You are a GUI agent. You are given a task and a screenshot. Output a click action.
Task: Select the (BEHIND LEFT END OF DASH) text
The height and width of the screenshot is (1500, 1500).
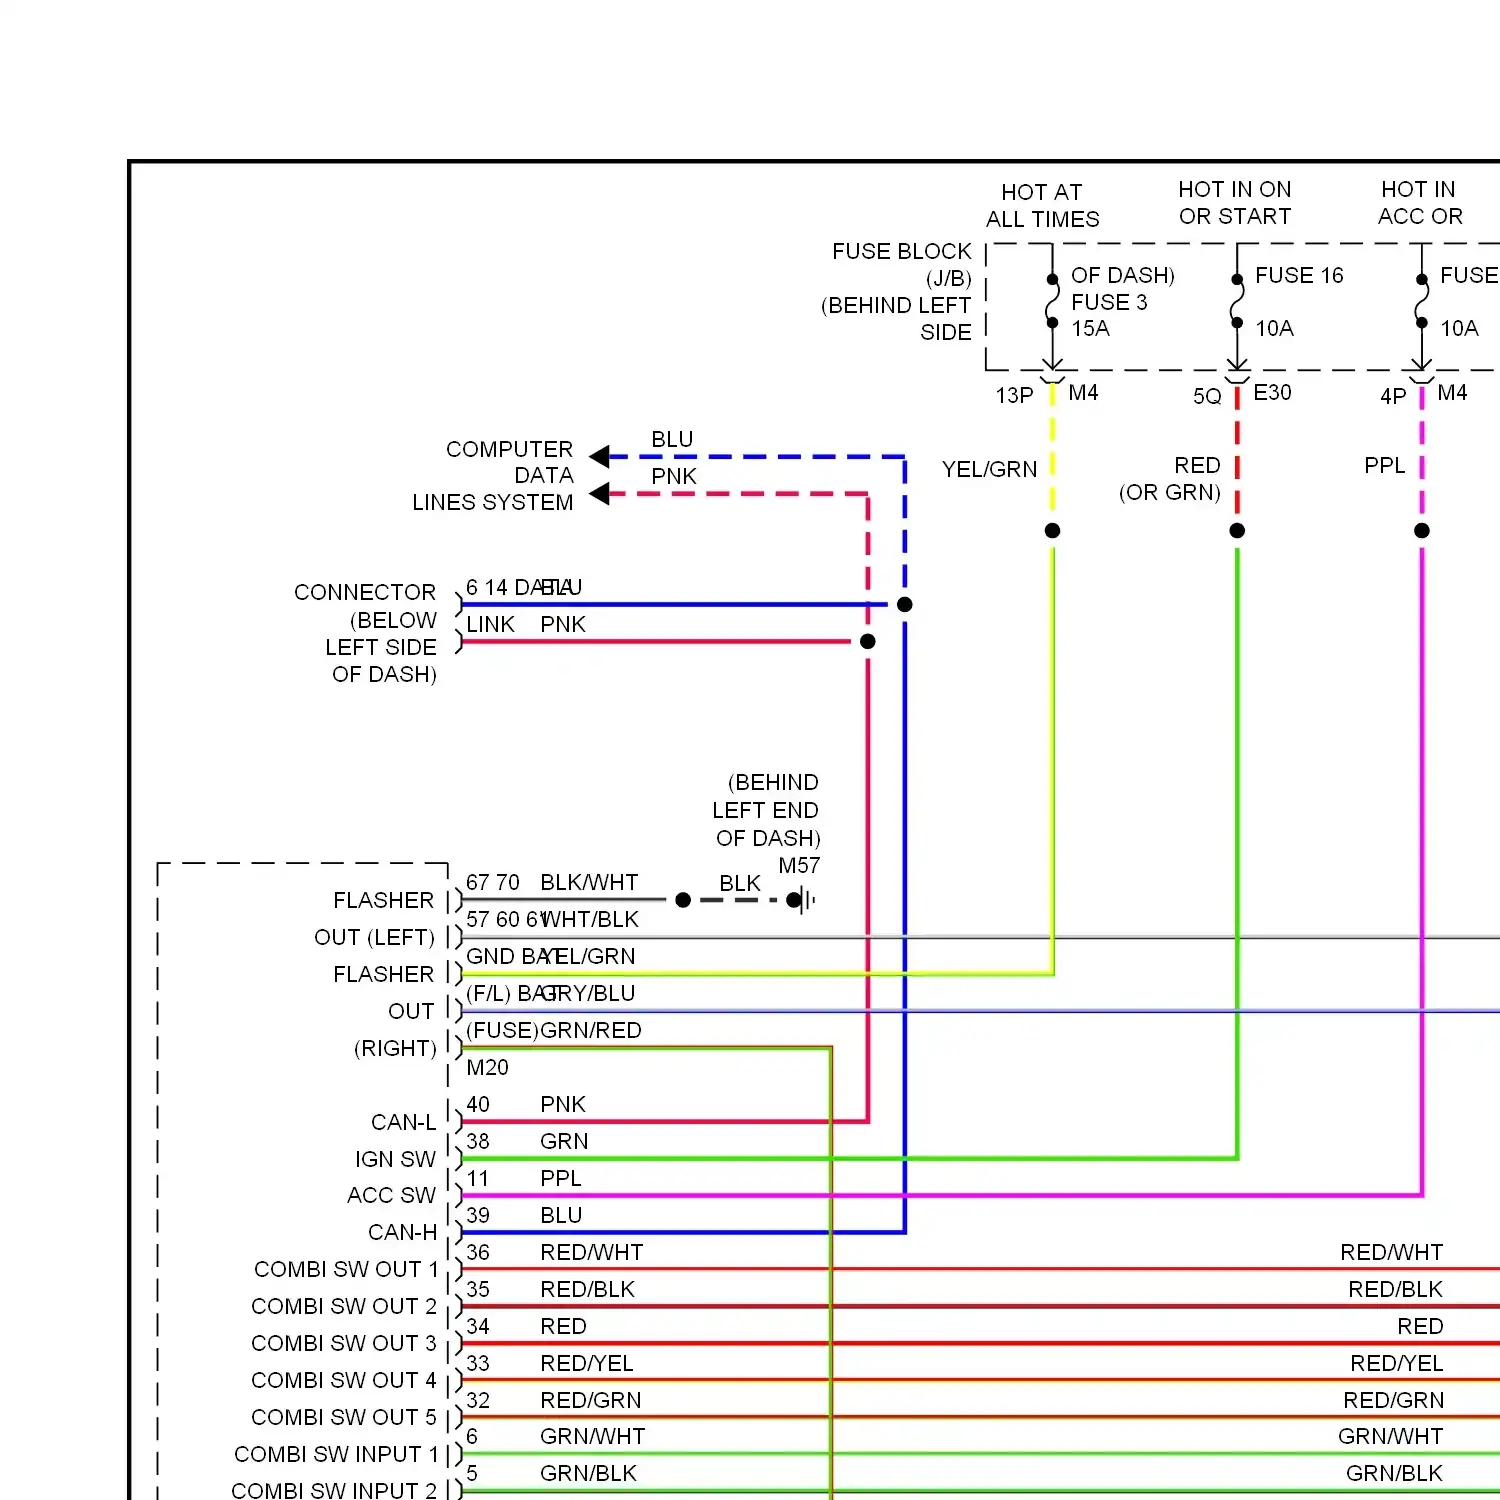click(x=766, y=810)
